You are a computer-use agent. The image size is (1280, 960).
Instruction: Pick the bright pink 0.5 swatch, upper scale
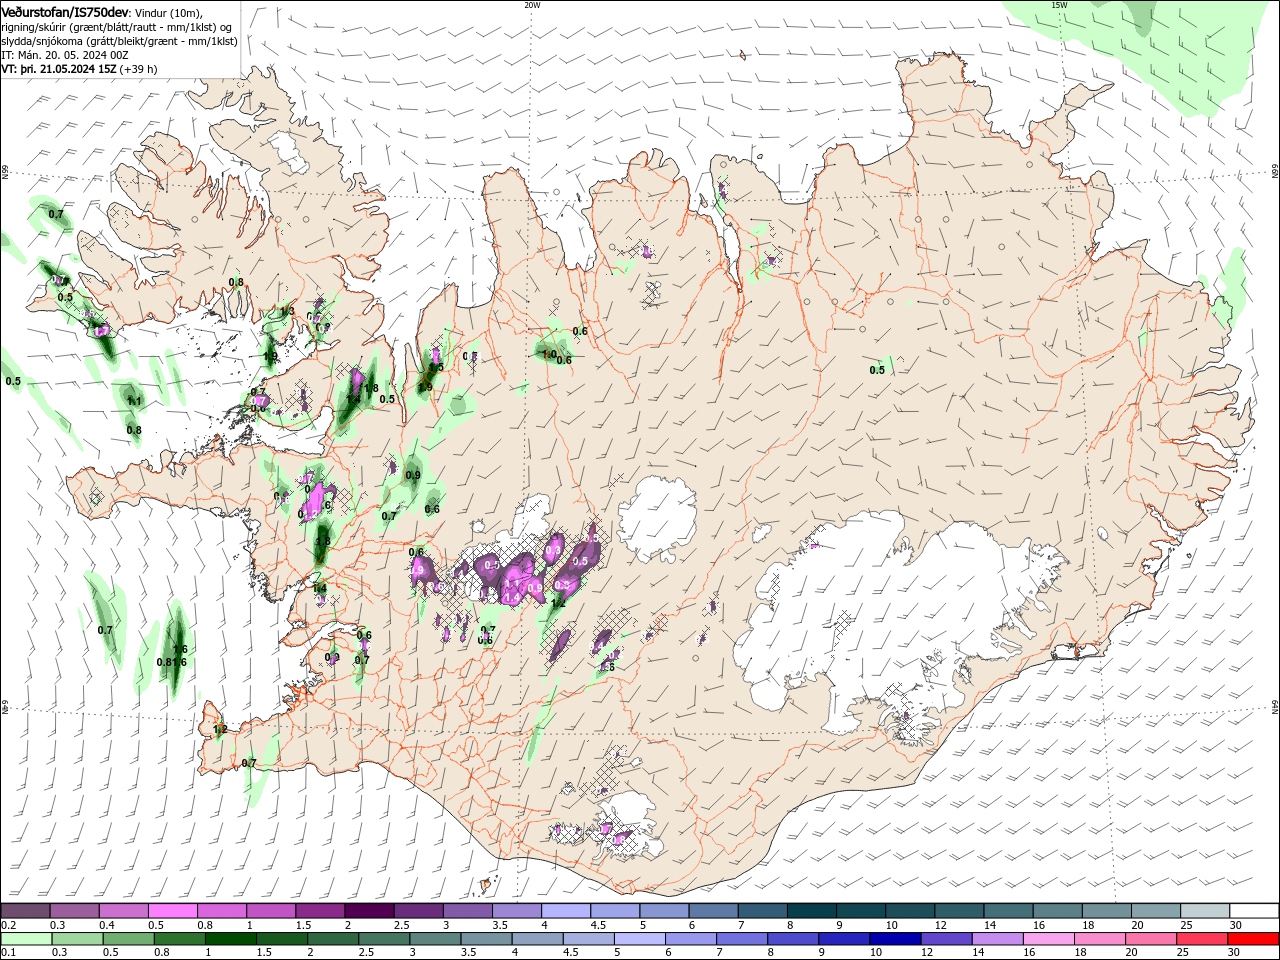[x=172, y=911]
